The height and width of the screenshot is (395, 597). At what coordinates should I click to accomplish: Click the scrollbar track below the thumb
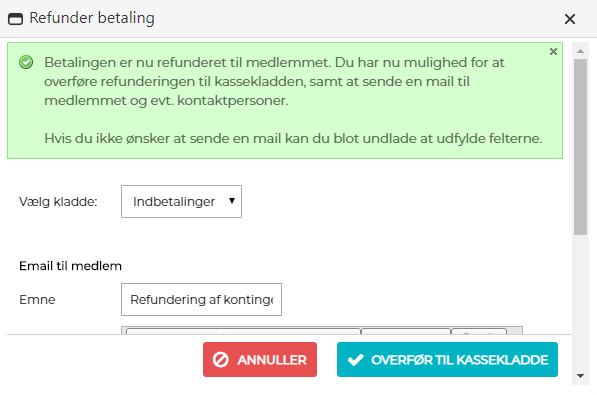(580, 303)
